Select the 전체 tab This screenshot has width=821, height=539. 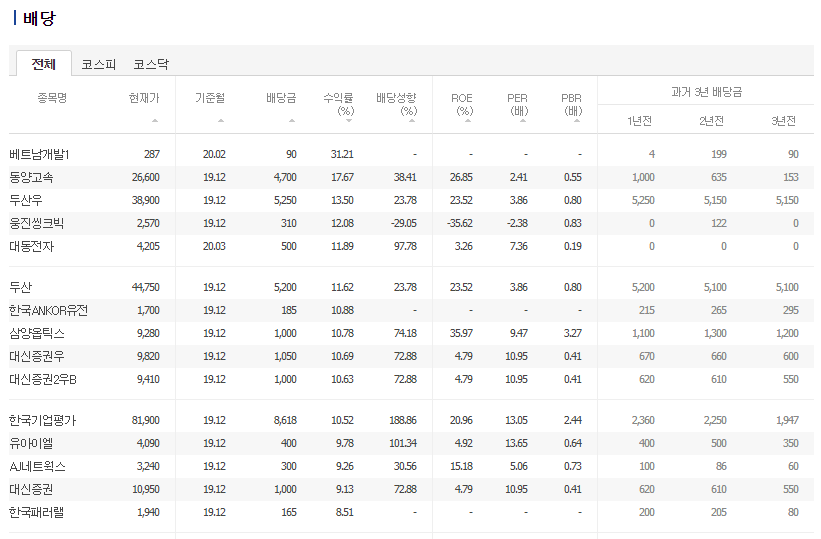click(x=43, y=64)
